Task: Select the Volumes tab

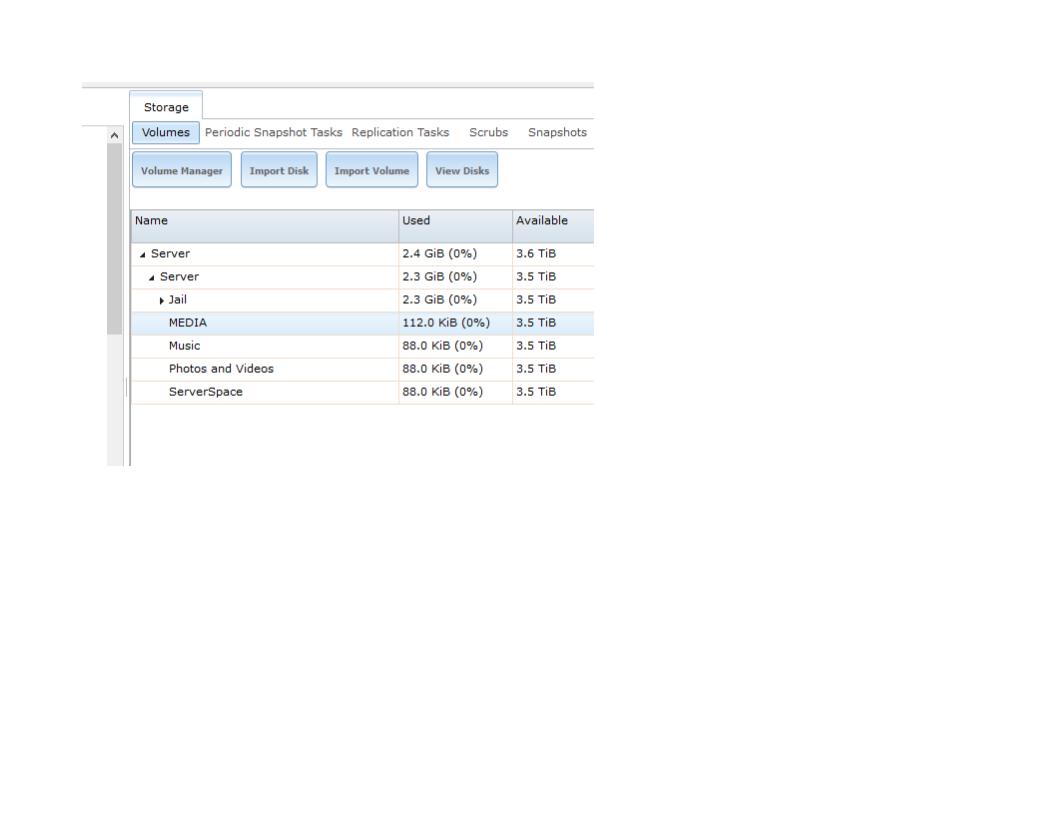Action: (x=166, y=132)
